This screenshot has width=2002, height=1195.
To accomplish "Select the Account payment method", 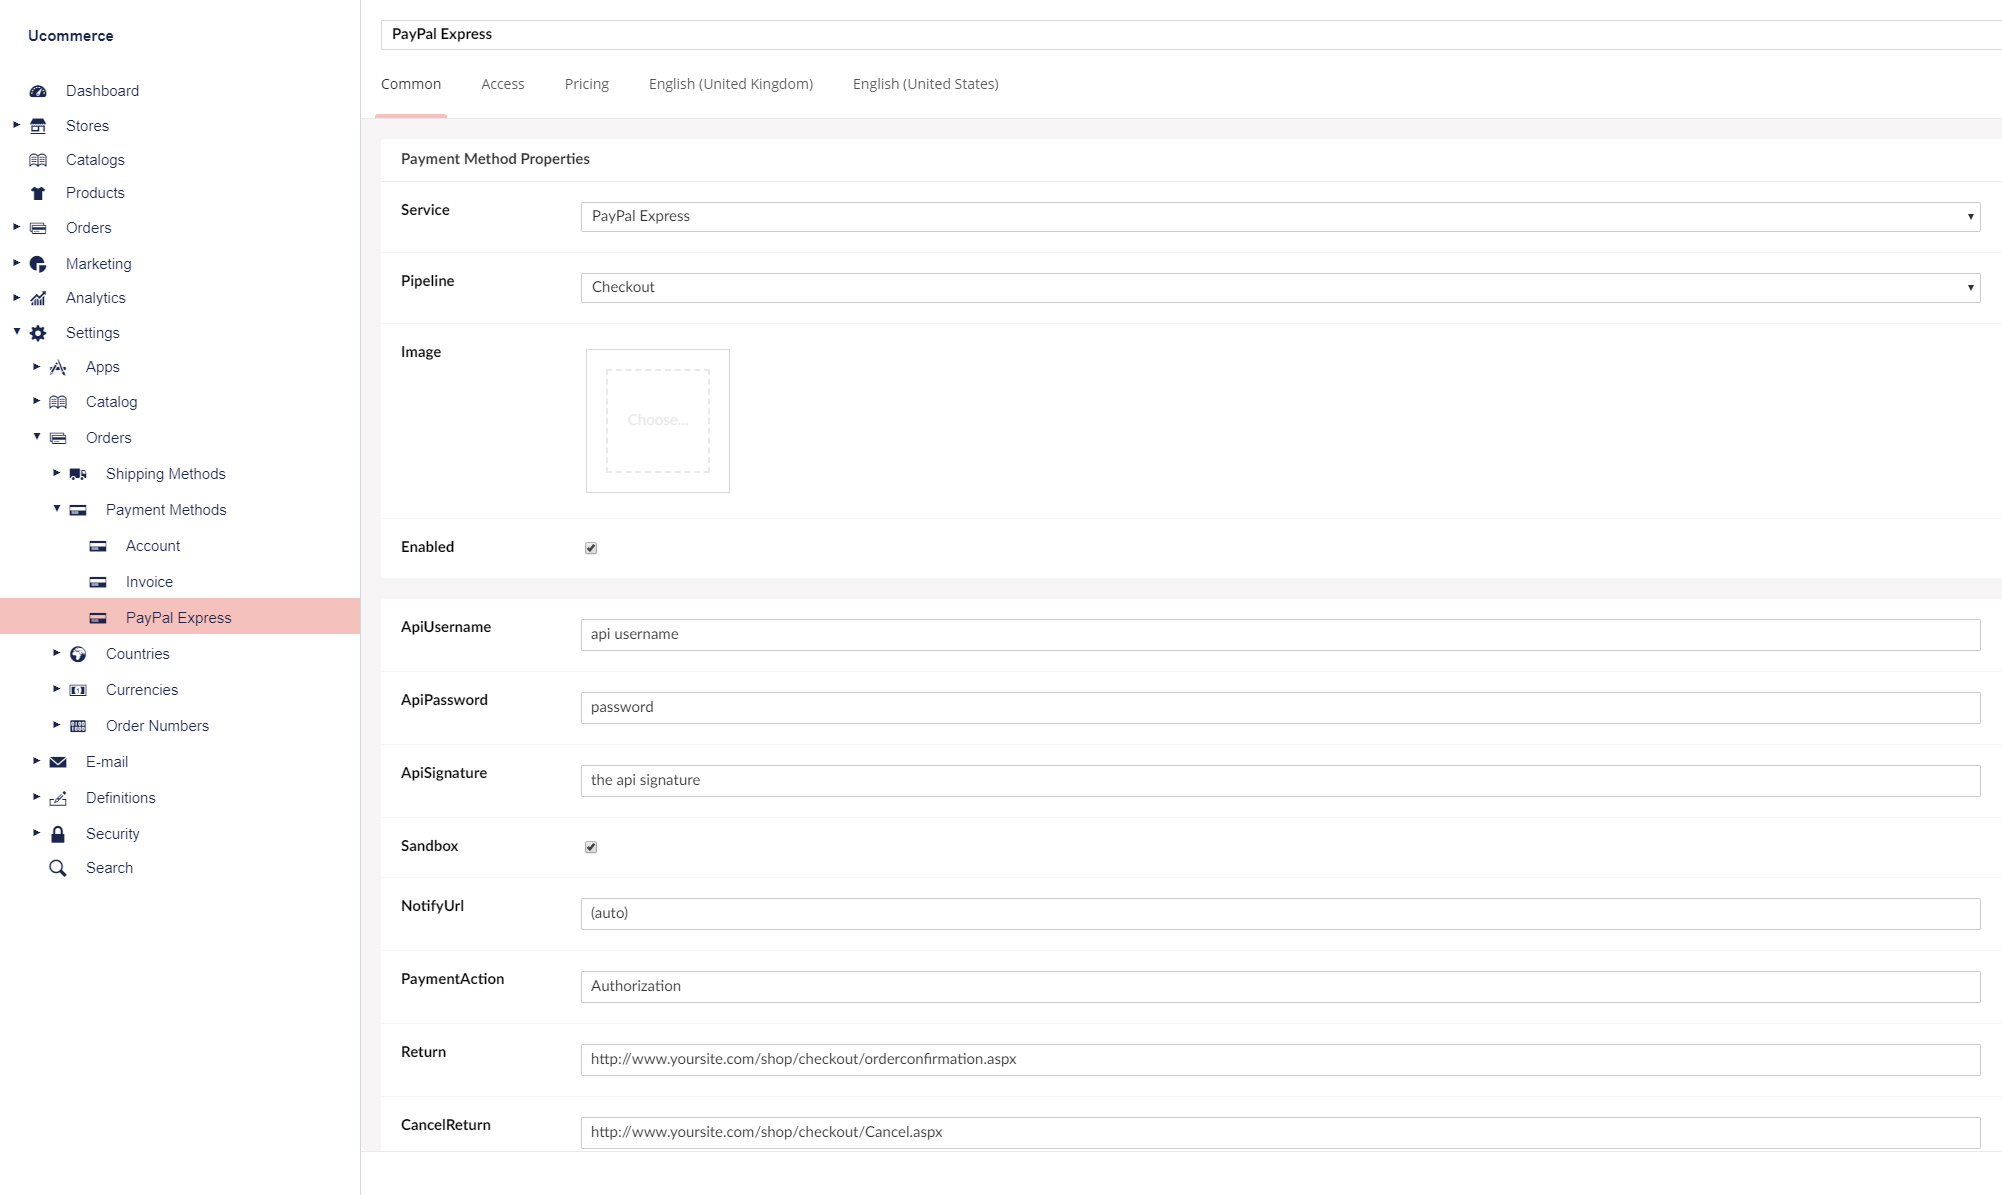I will 153,546.
